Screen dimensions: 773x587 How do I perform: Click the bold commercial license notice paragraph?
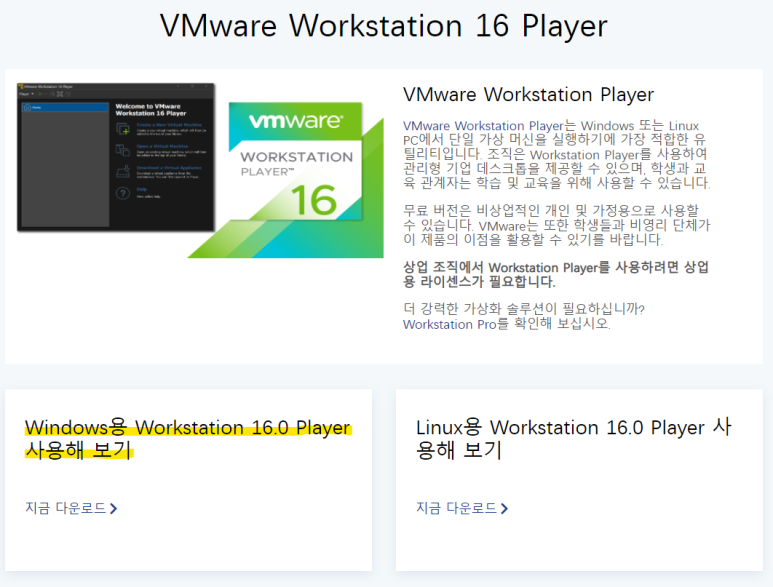[x=556, y=275]
